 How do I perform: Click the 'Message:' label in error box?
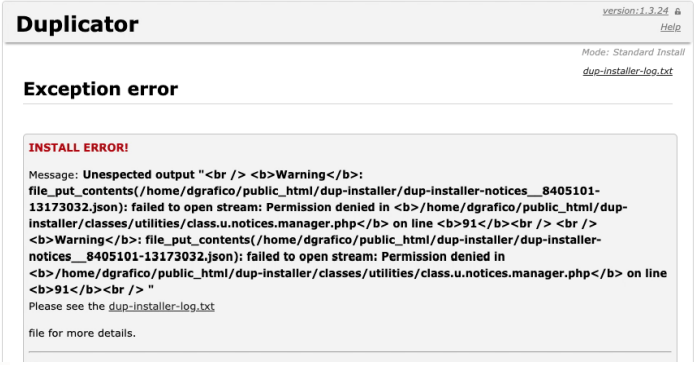pos(53,175)
